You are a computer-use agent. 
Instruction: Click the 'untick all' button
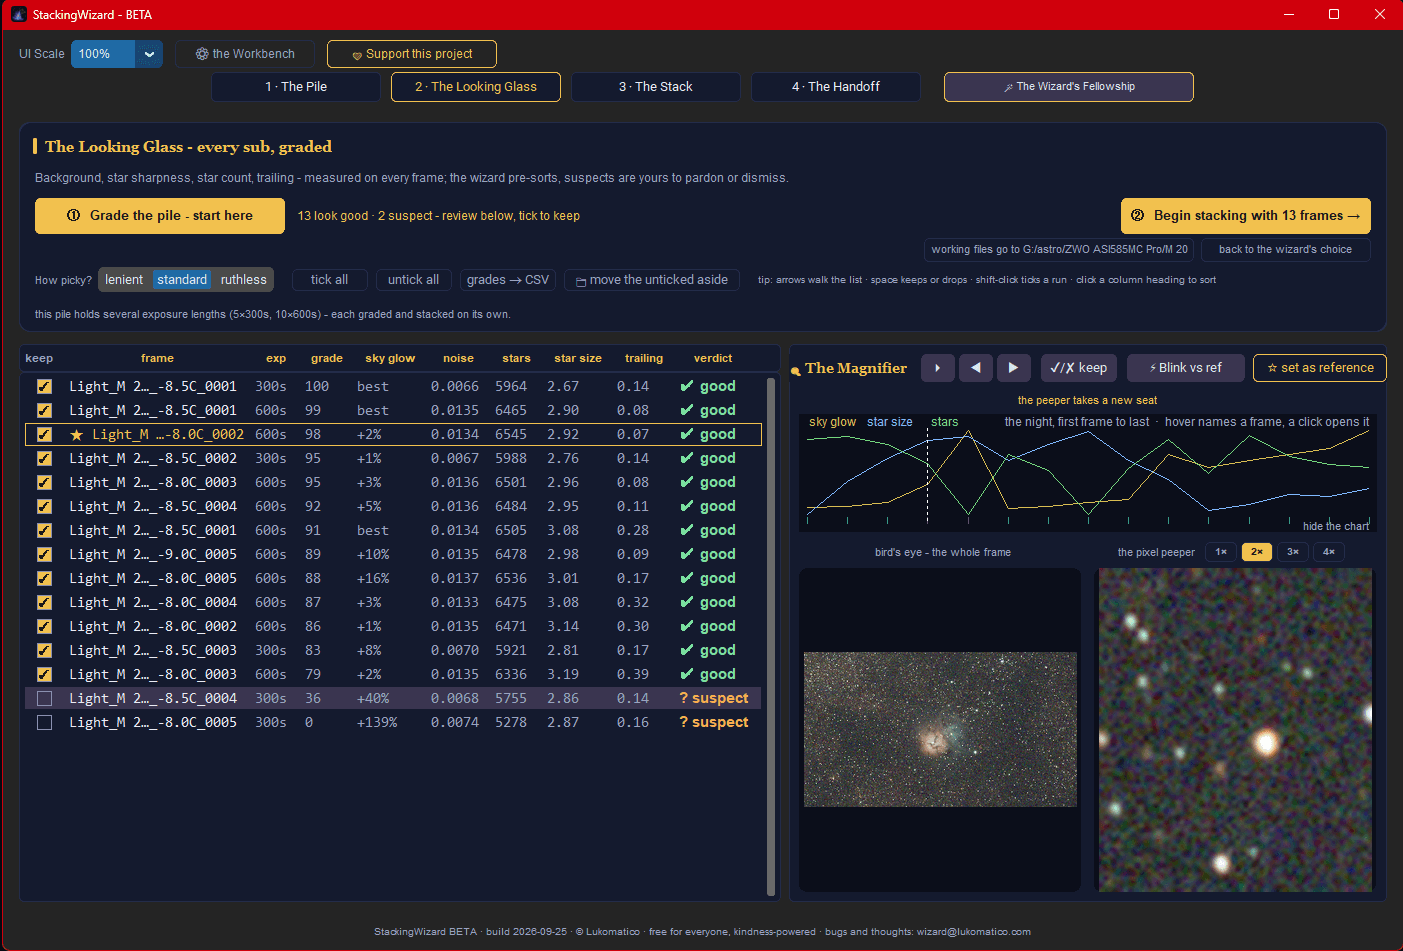[414, 280]
